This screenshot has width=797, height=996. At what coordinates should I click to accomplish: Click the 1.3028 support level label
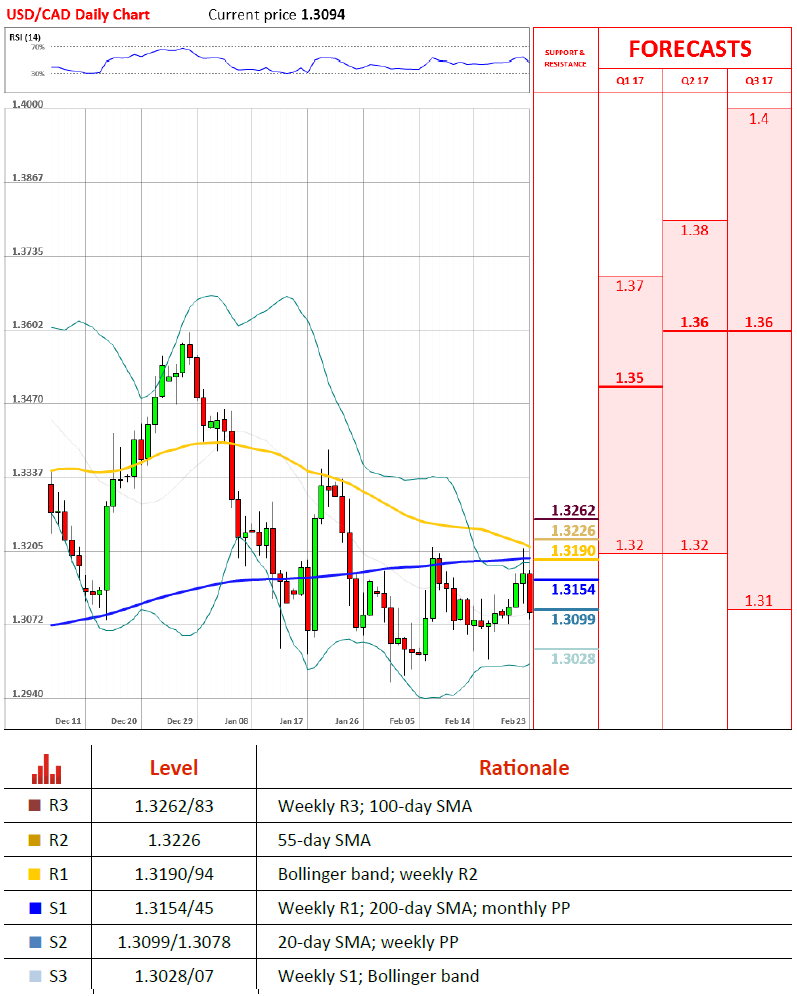point(573,659)
